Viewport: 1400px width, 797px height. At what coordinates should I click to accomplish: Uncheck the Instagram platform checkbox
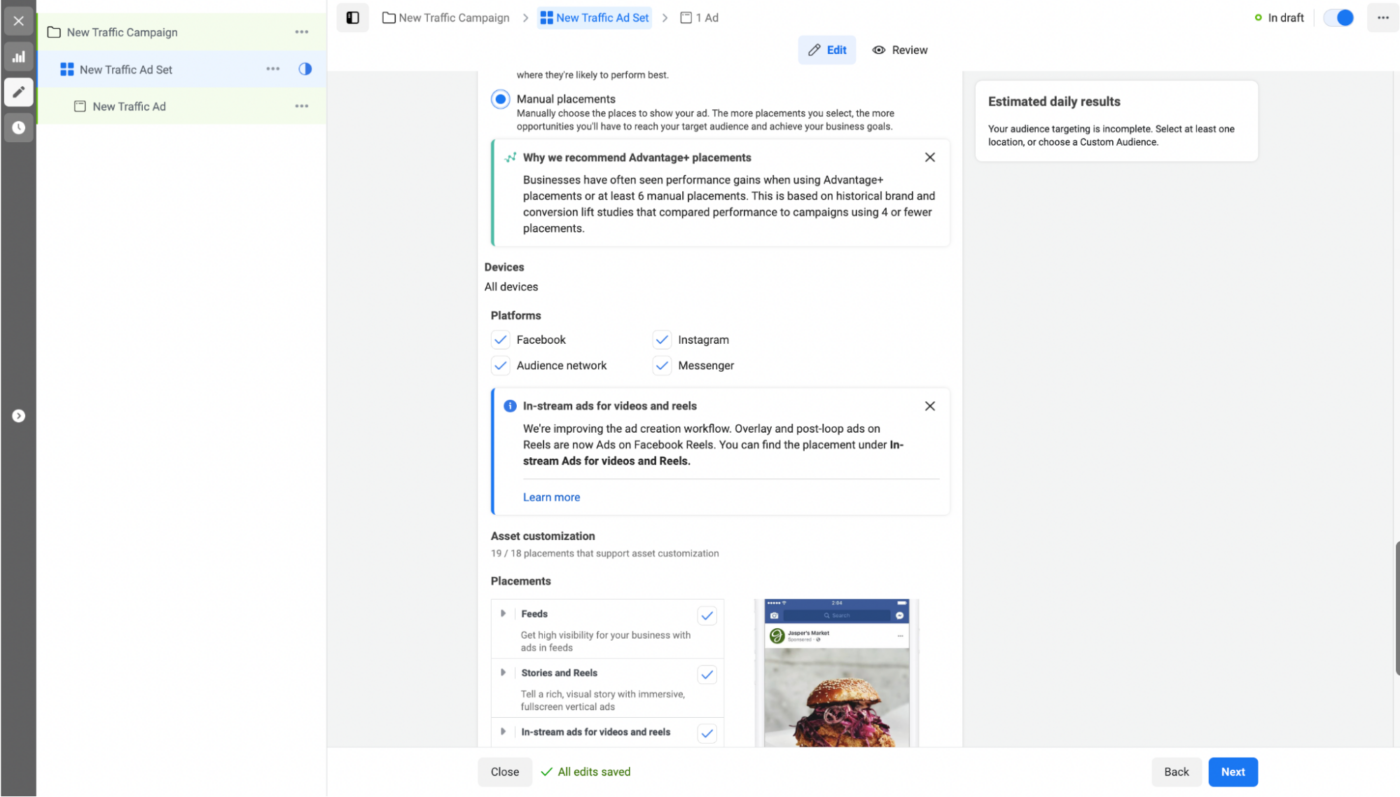661,339
